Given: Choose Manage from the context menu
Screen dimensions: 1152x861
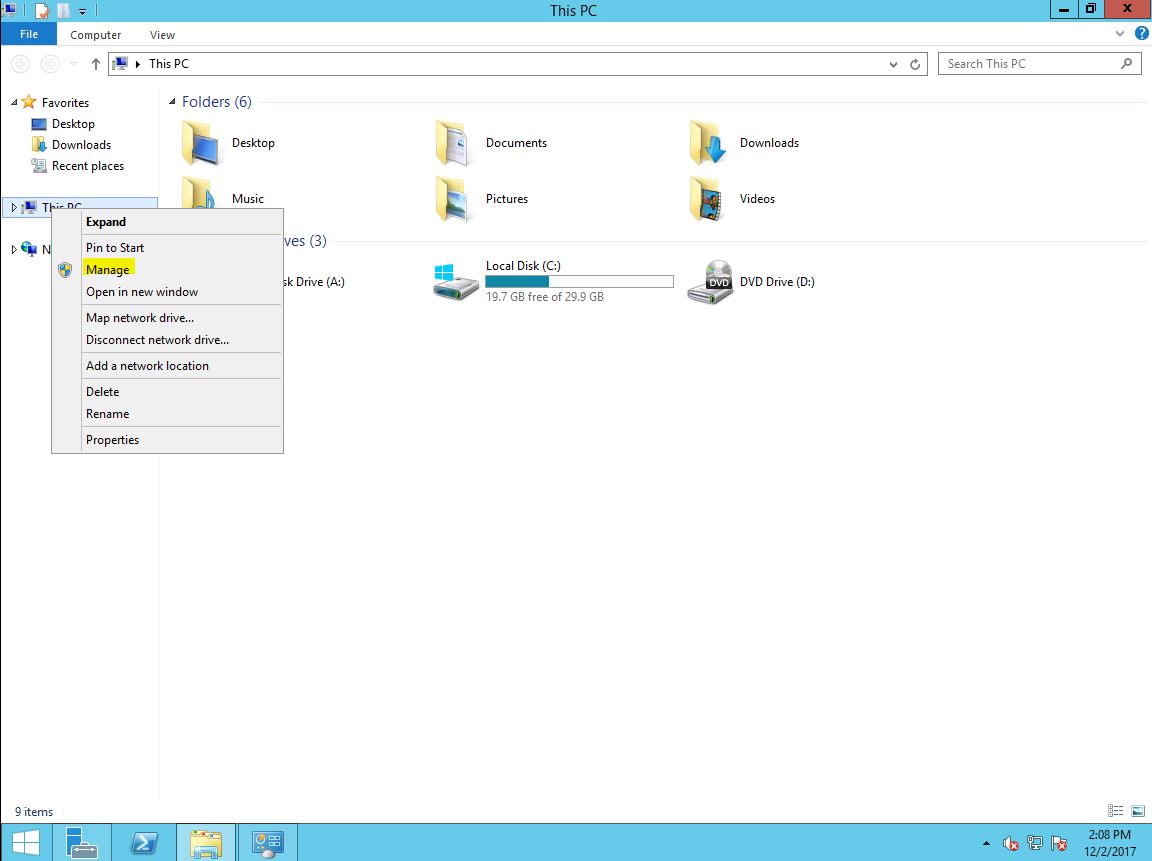Looking at the screenshot, I should pos(108,270).
